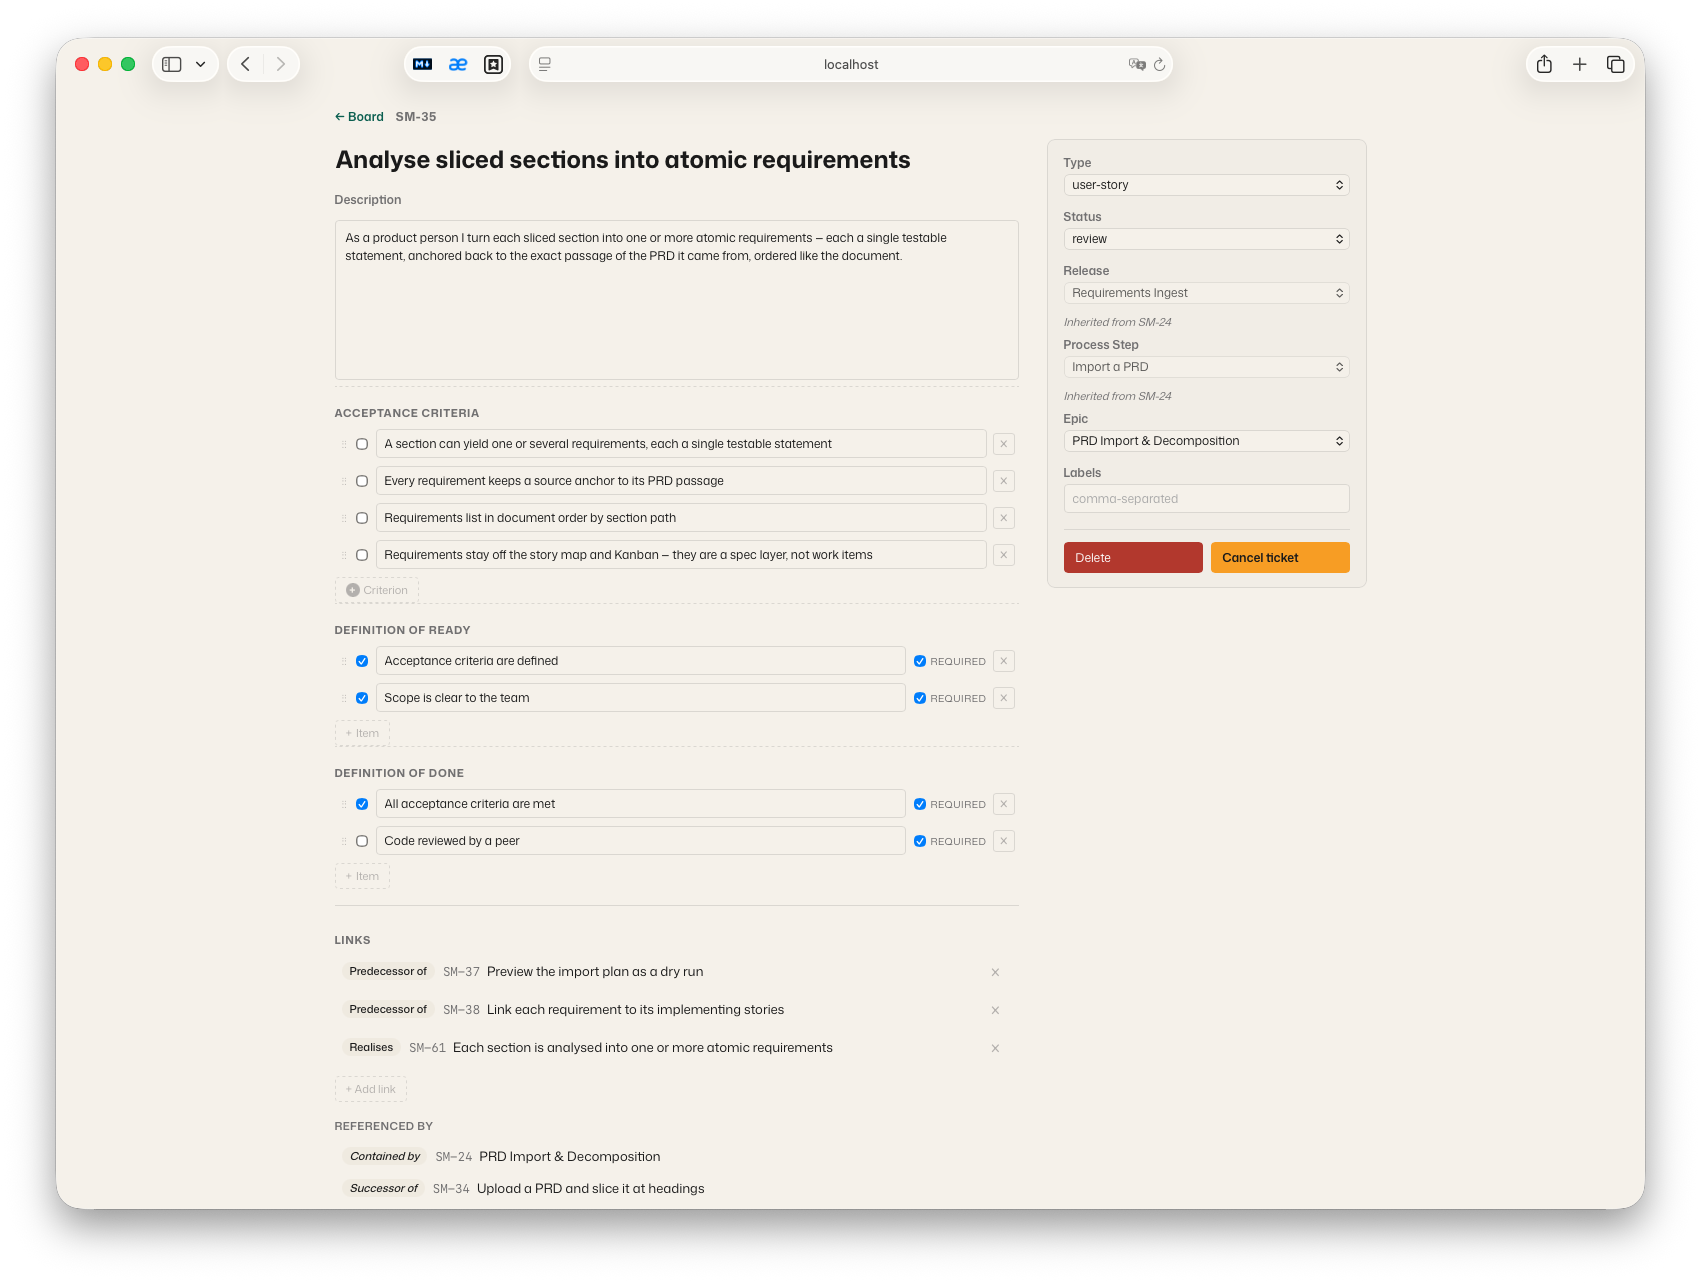The height and width of the screenshot is (1283, 1701).
Task: Open the sidebar options chevron
Action: (x=201, y=64)
